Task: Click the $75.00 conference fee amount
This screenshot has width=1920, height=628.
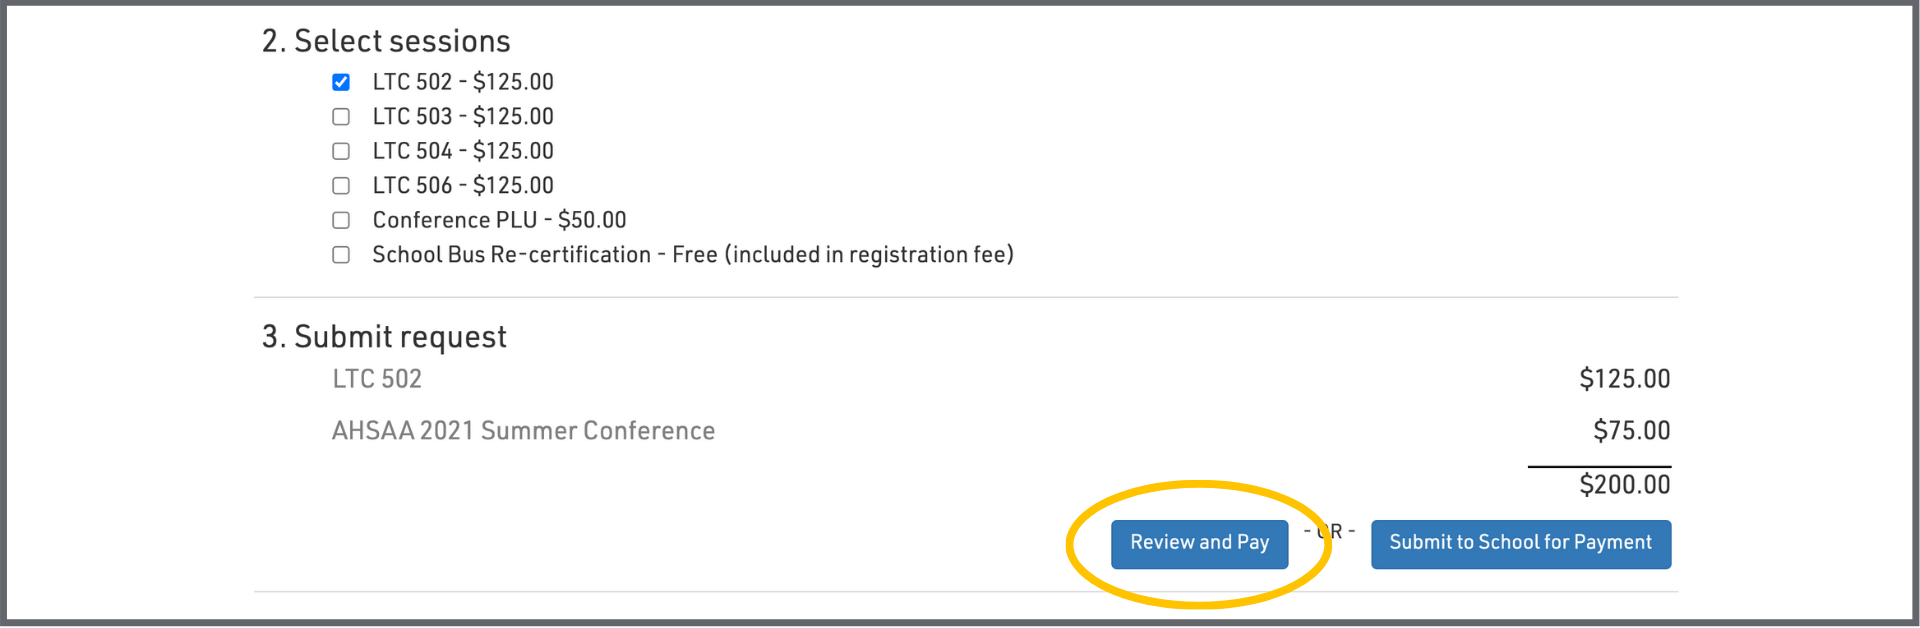Action: [1631, 431]
